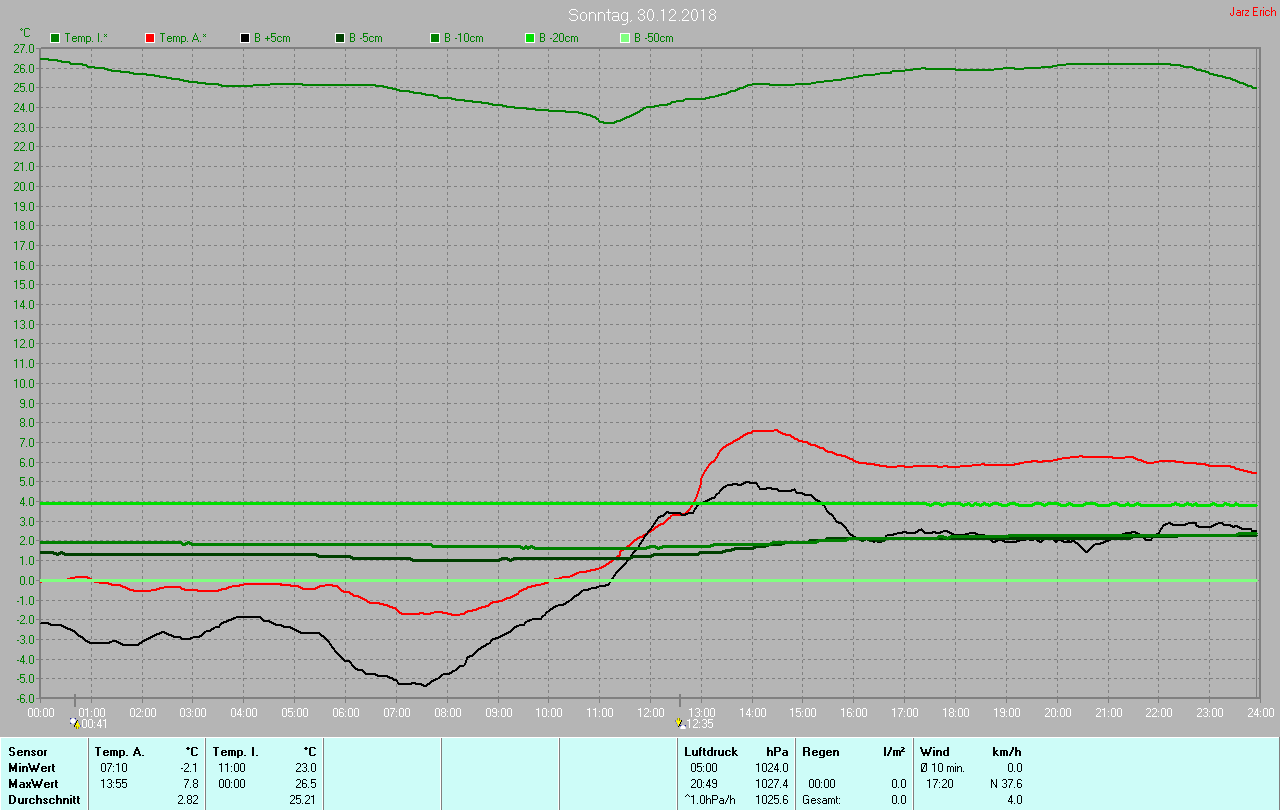Viewport: 1280px width, 810px height.
Task: Click the moonrise icon at 00:41
Action: pyautogui.click(x=74, y=724)
